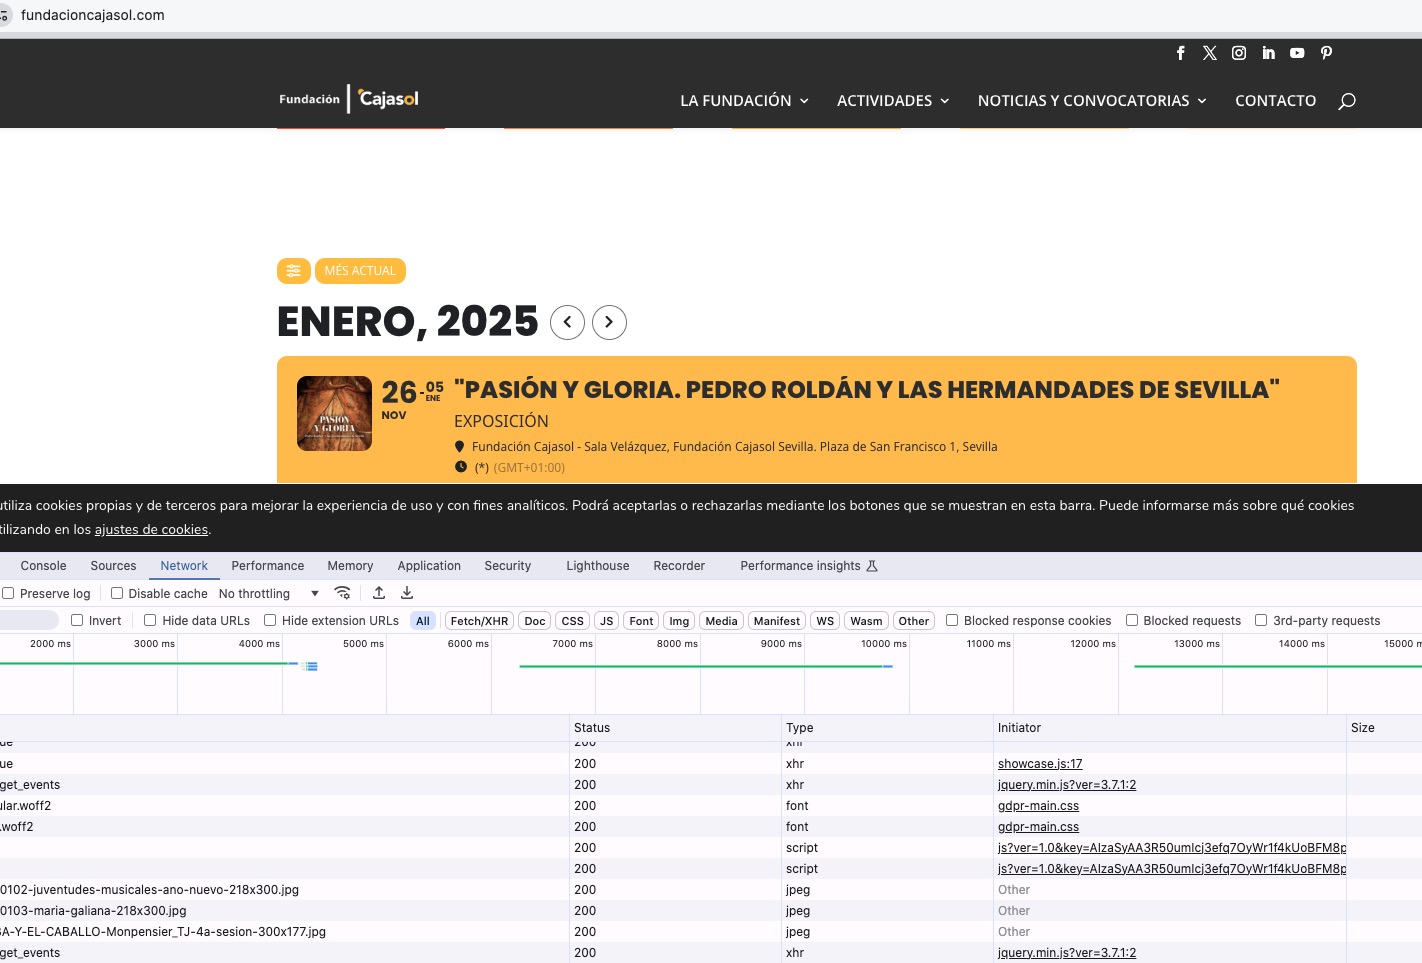The height and width of the screenshot is (963, 1422).
Task: Filter requests by JS type
Action: coord(607,621)
